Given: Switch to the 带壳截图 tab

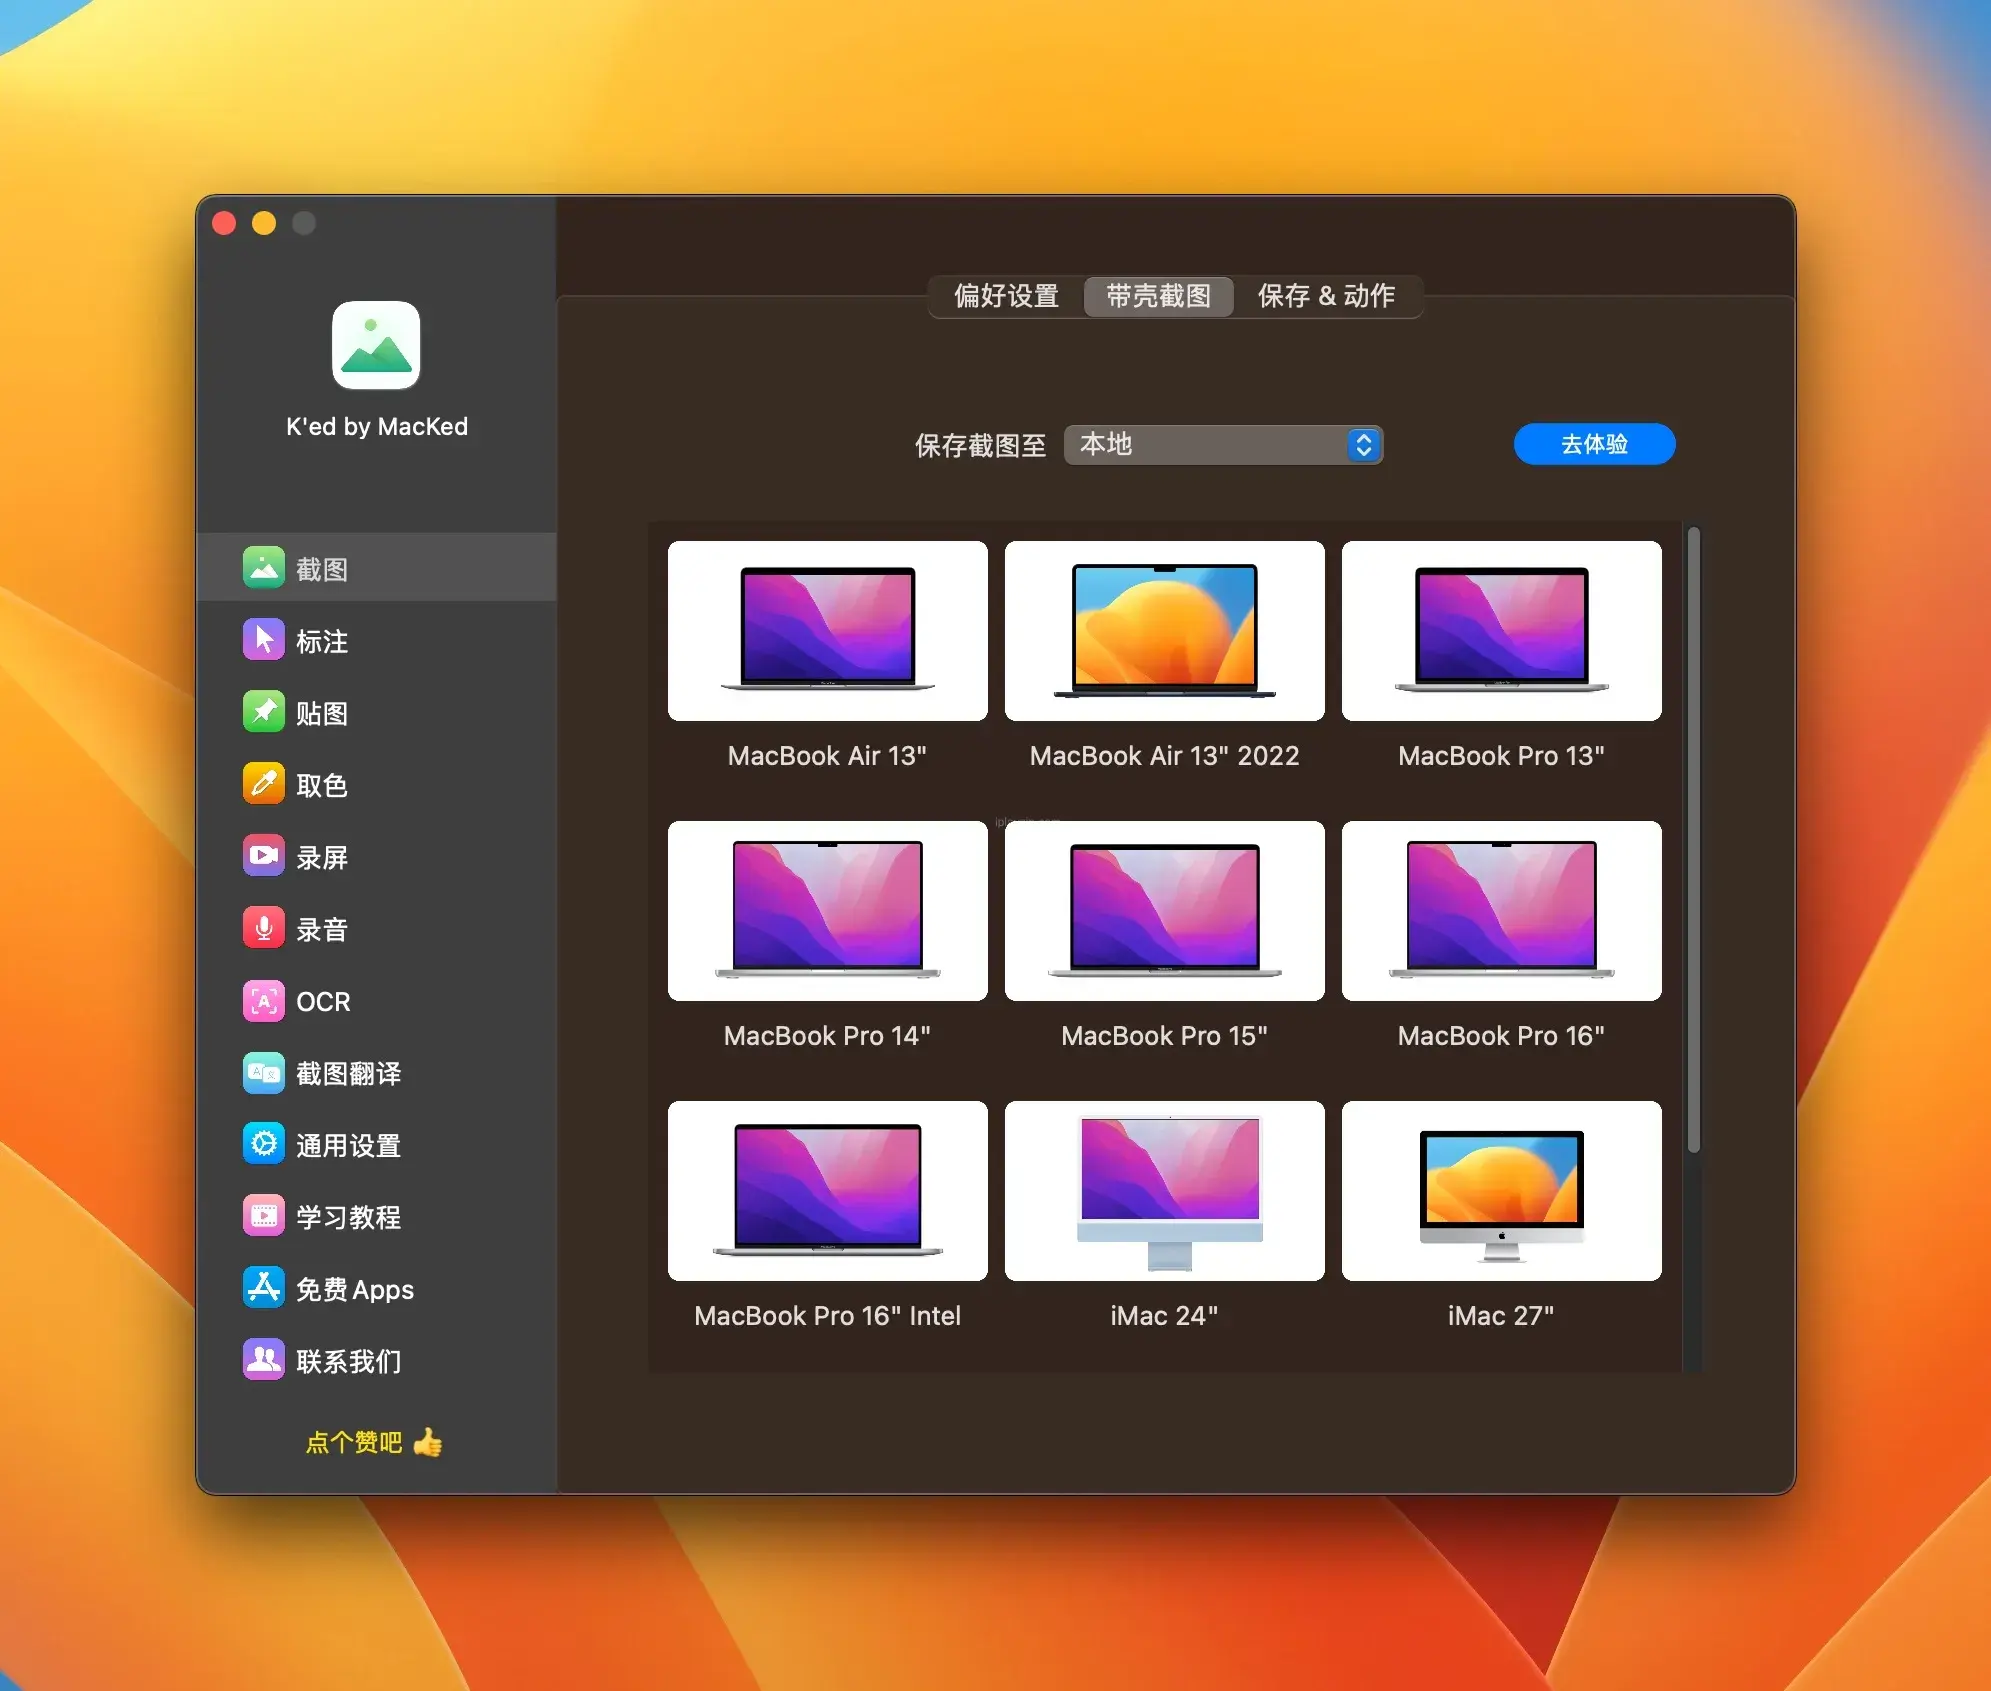Looking at the screenshot, I should (1159, 296).
